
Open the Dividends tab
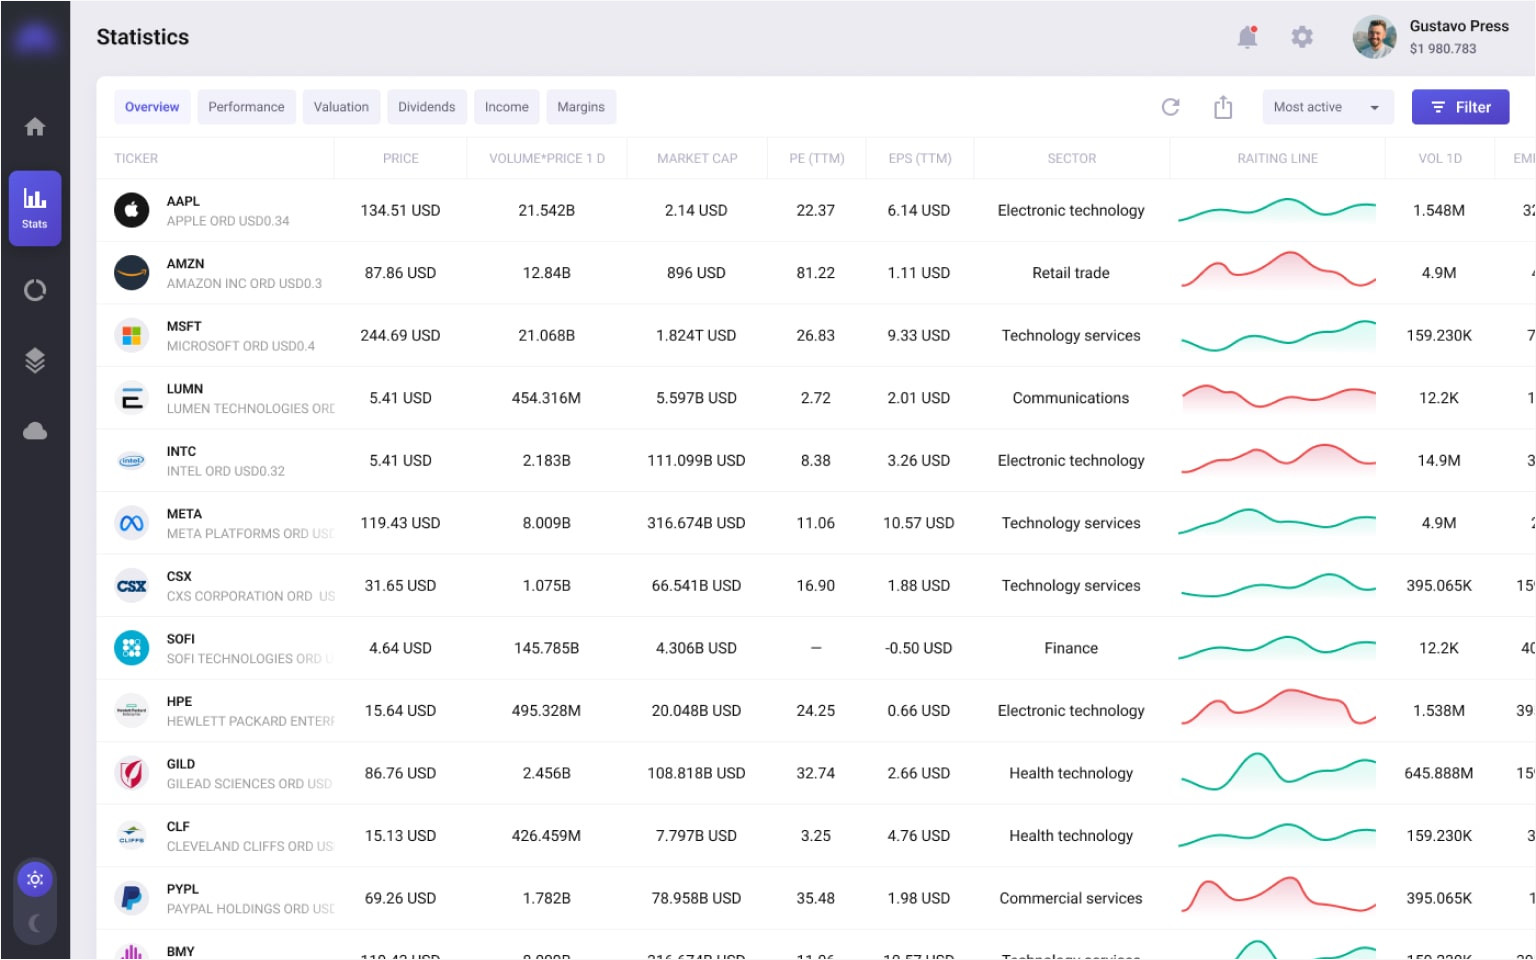click(x=426, y=107)
